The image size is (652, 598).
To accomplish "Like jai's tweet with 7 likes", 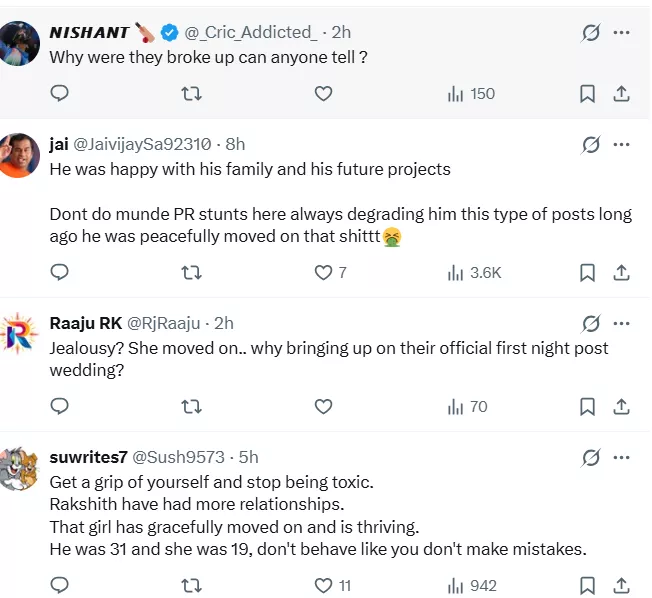I will click(x=323, y=272).
